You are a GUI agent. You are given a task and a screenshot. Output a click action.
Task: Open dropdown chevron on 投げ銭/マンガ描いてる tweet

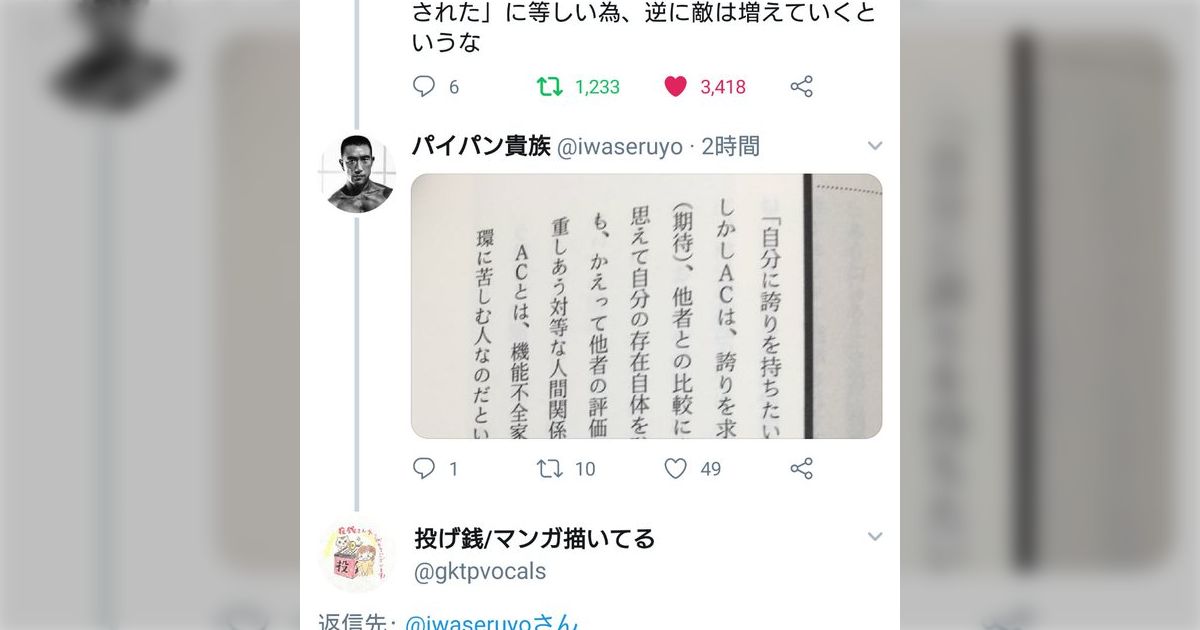pyautogui.click(x=875, y=537)
